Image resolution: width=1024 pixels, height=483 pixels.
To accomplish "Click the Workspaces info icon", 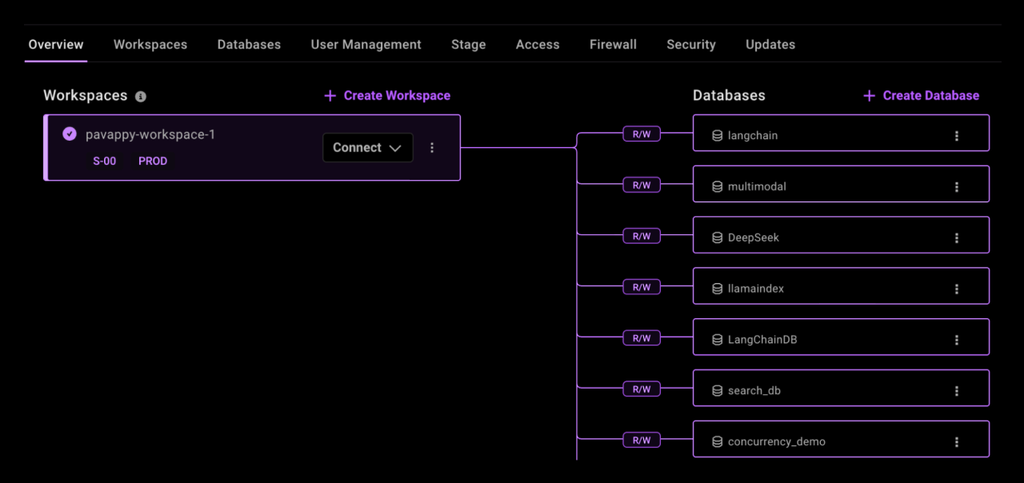I will click(141, 97).
